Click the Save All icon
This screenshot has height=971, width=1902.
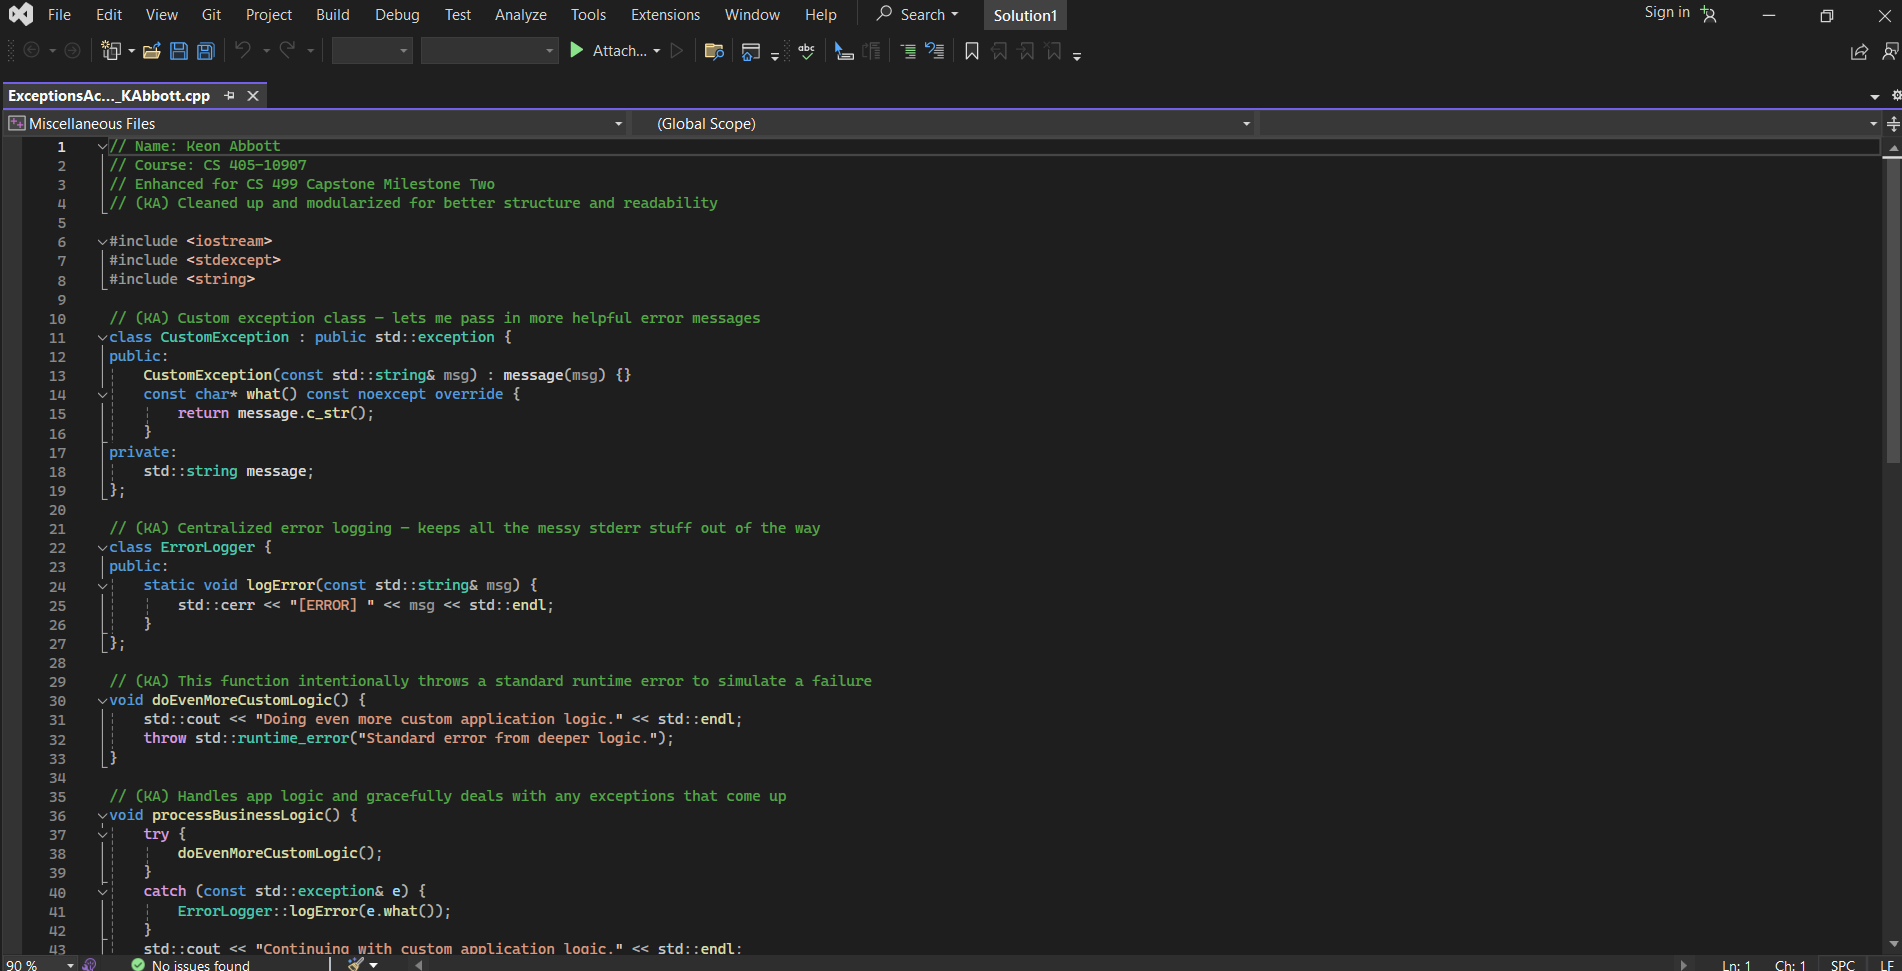205,51
